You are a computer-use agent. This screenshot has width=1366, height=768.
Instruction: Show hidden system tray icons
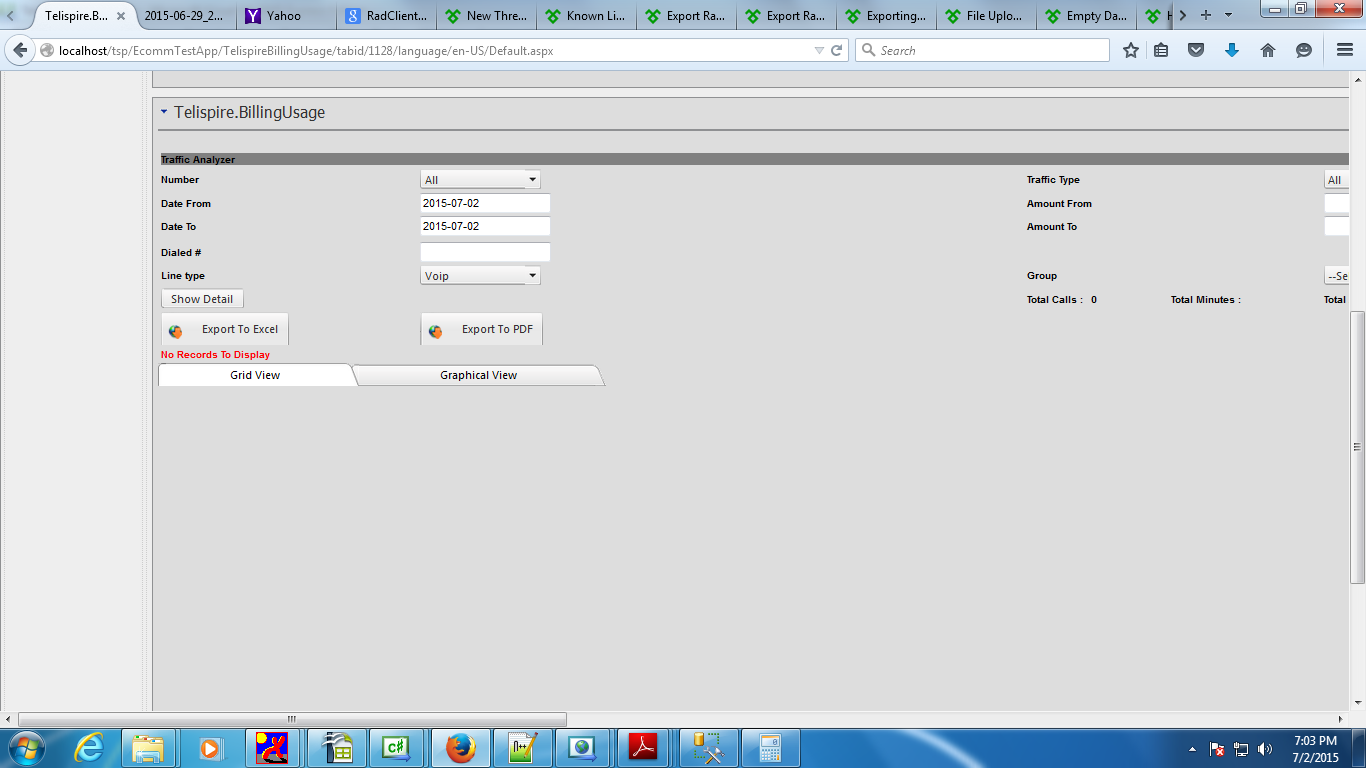1192,748
